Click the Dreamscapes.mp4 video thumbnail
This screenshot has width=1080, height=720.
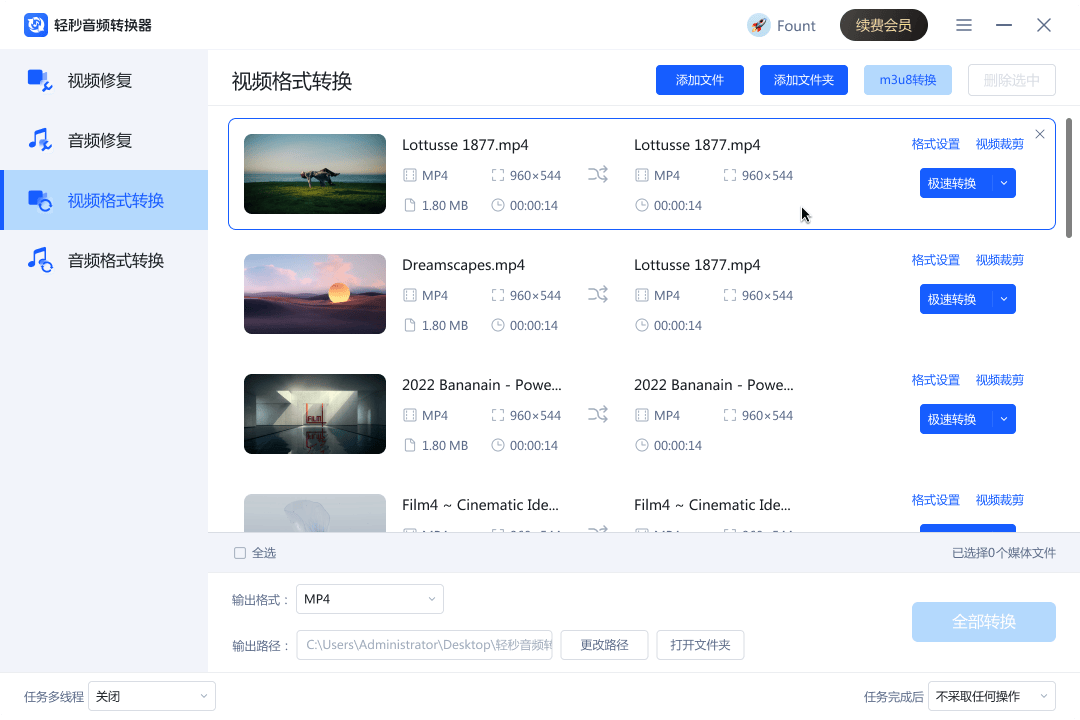click(x=315, y=294)
